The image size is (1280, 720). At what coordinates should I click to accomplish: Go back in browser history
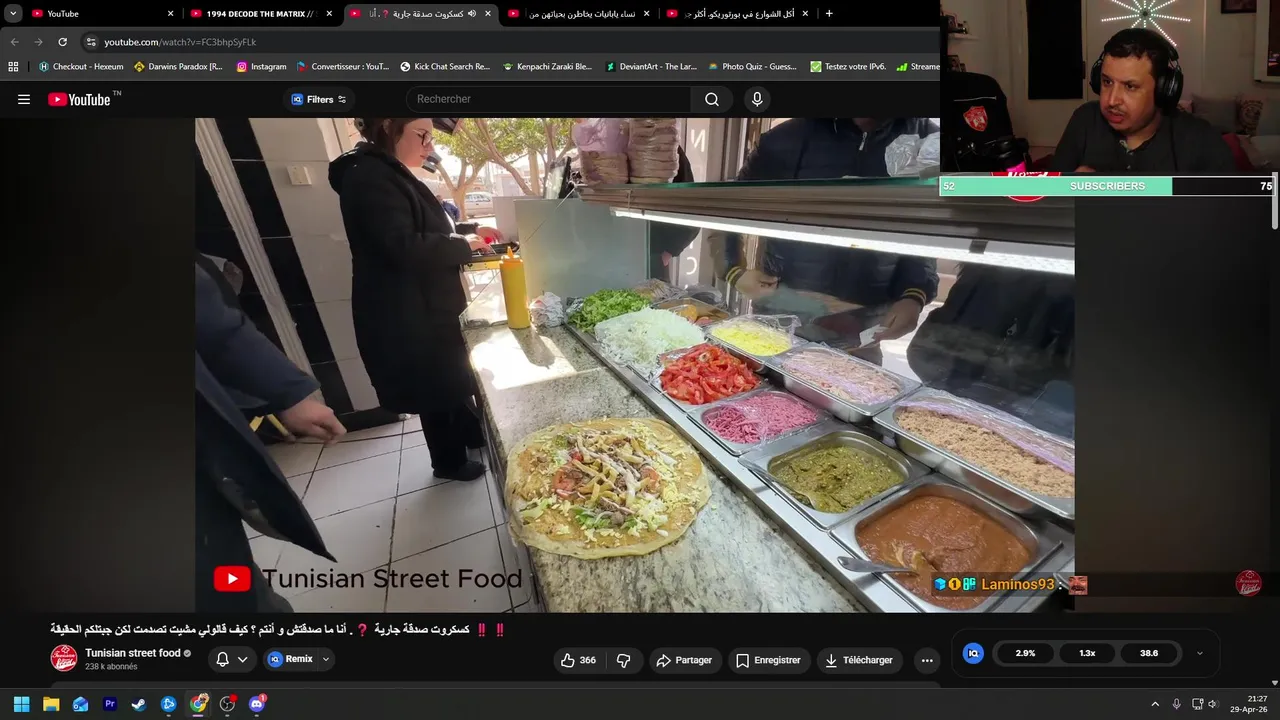tap(14, 42)
